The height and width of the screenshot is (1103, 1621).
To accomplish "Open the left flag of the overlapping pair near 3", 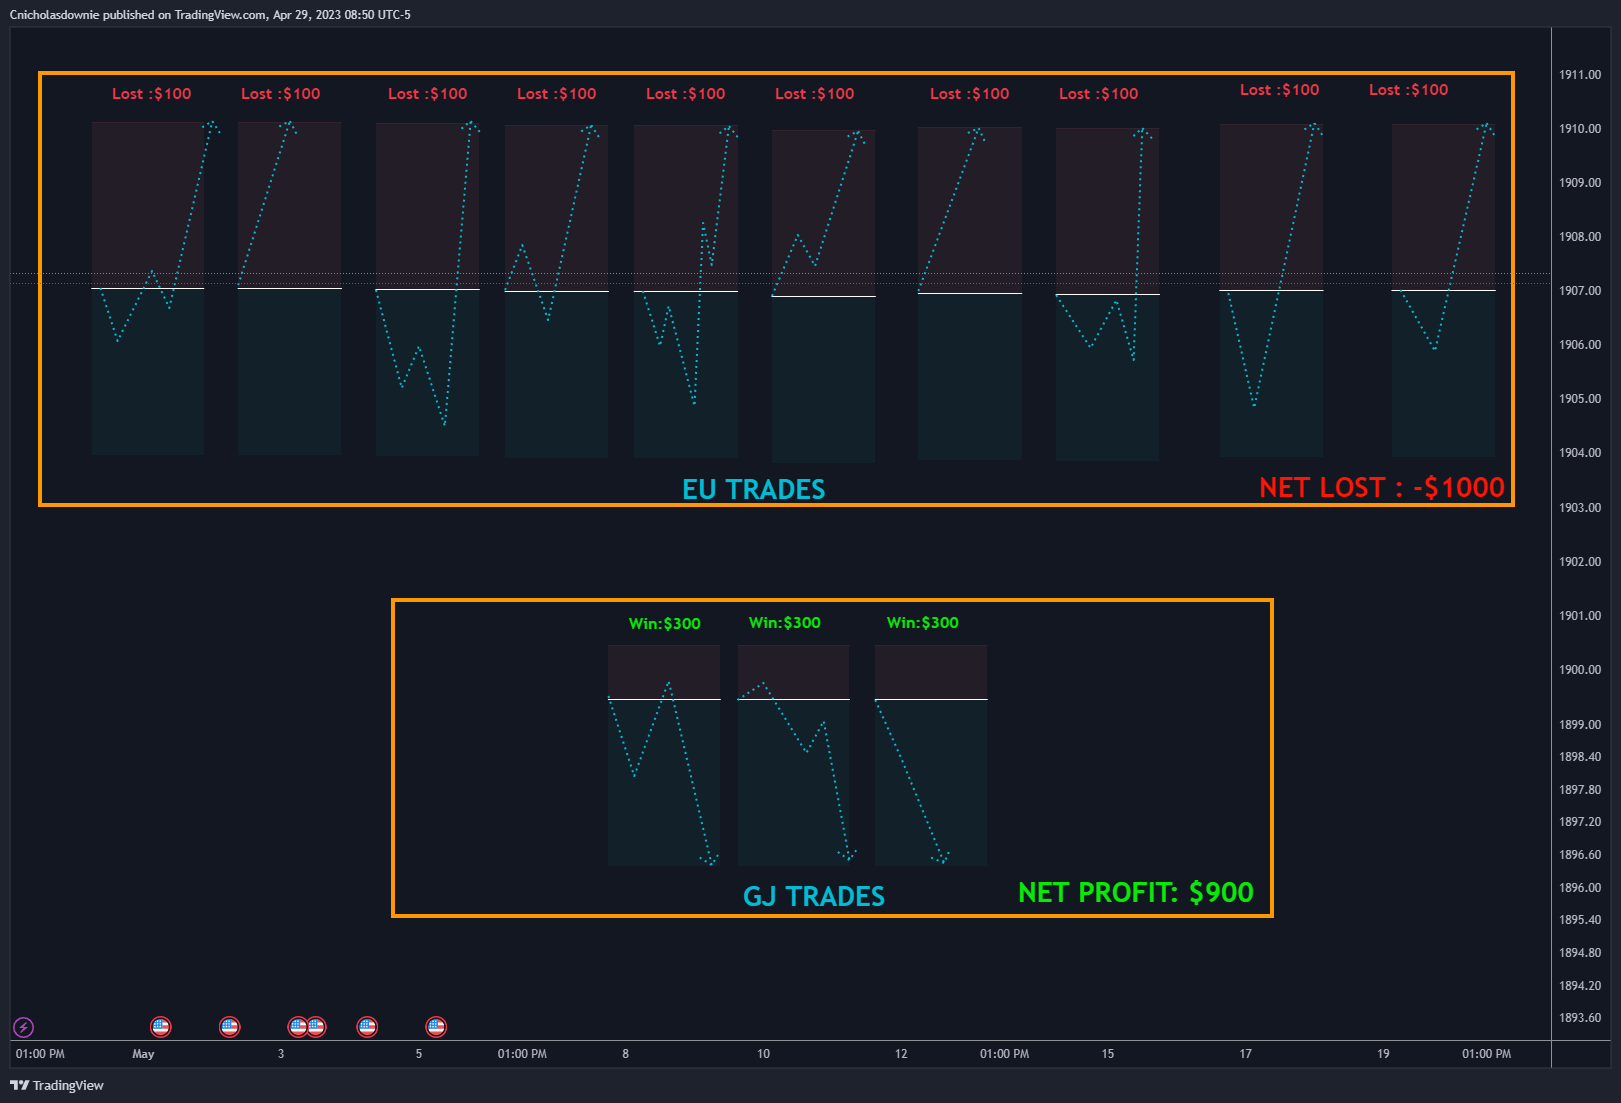I will point(297,1027).
